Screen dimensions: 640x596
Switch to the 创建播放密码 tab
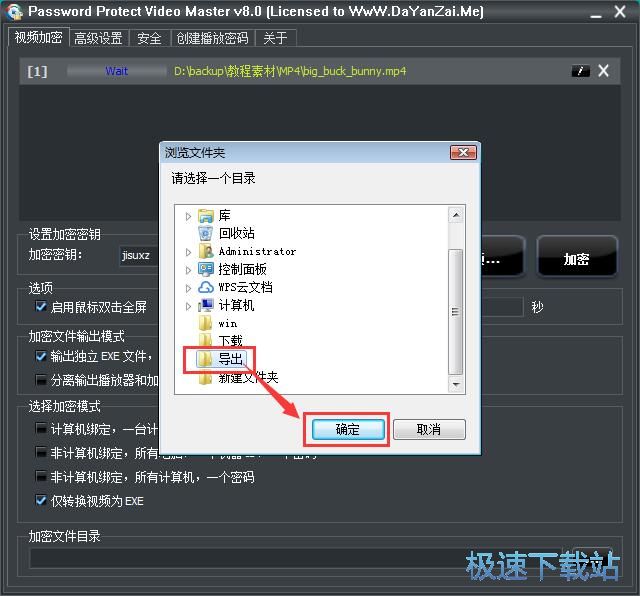tap(212, 38)
